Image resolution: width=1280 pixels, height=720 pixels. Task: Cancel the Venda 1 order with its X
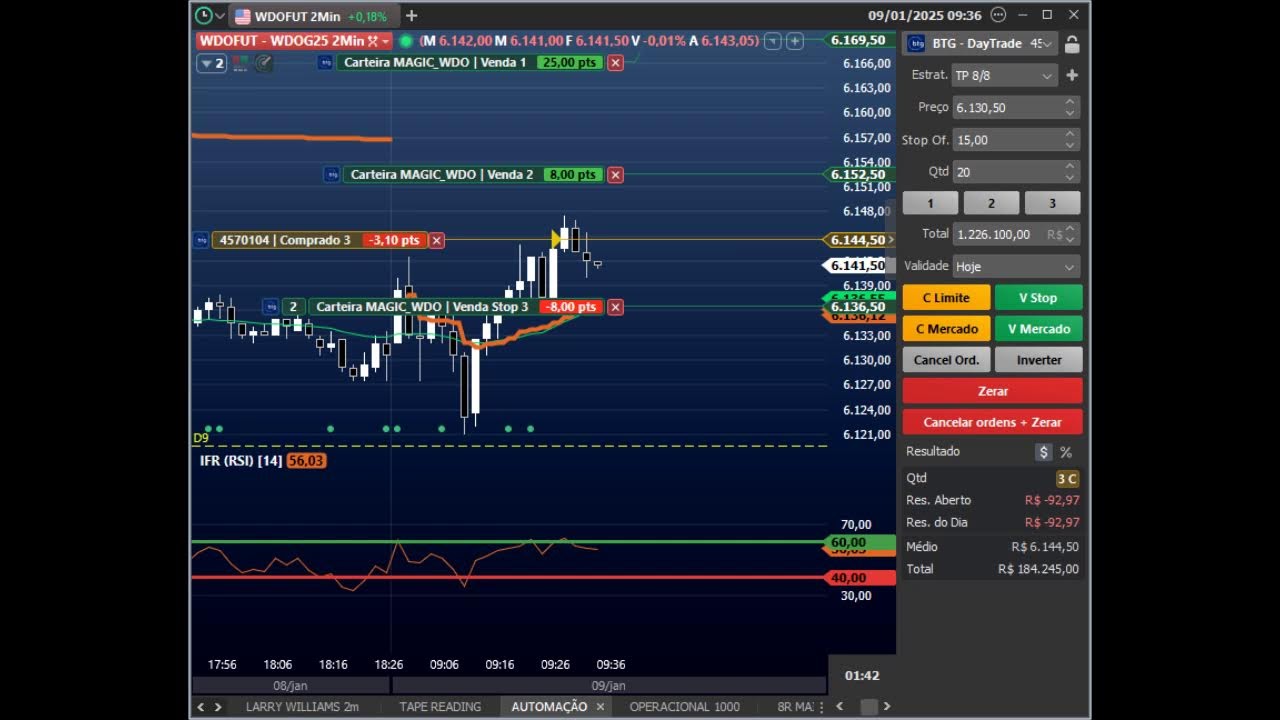click(615, 62)
